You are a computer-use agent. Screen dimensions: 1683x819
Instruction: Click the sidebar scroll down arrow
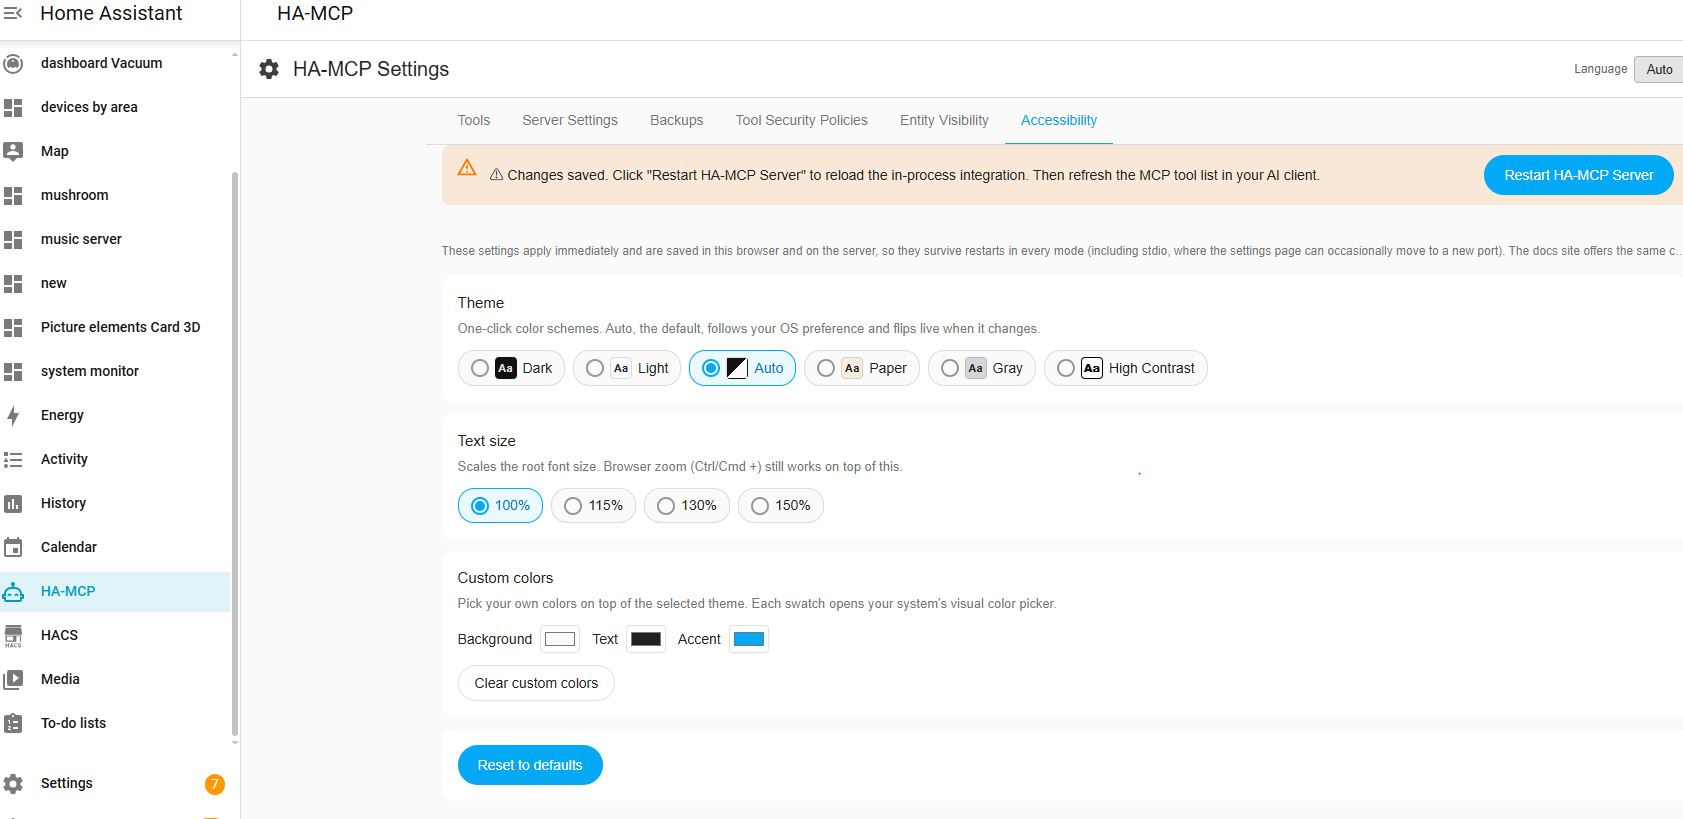[x=235, y=743]
